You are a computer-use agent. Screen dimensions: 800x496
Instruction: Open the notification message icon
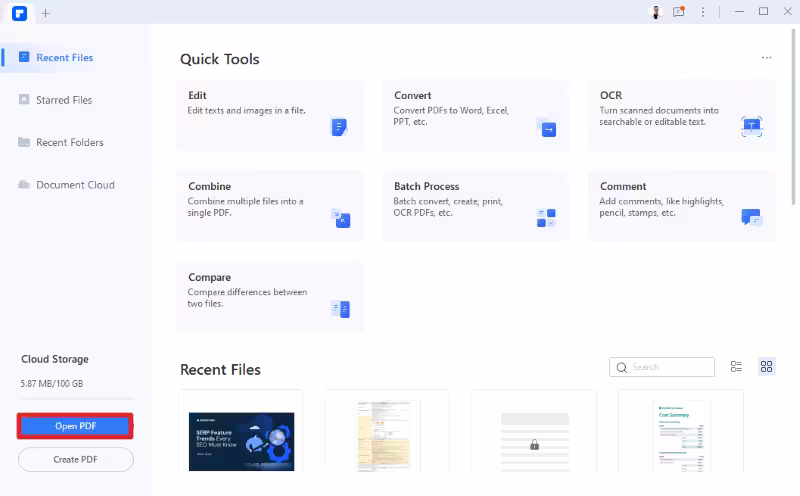[x=679, y=12]
